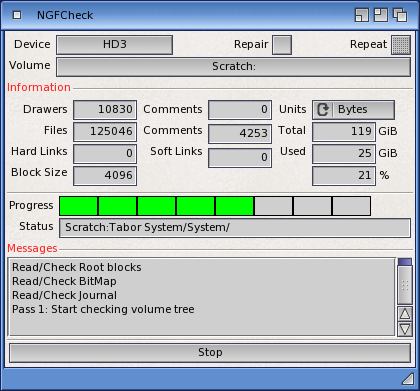Click the Block Size value 4096
The width and height of the screenshot is (420, 391).
pos(105,176)
